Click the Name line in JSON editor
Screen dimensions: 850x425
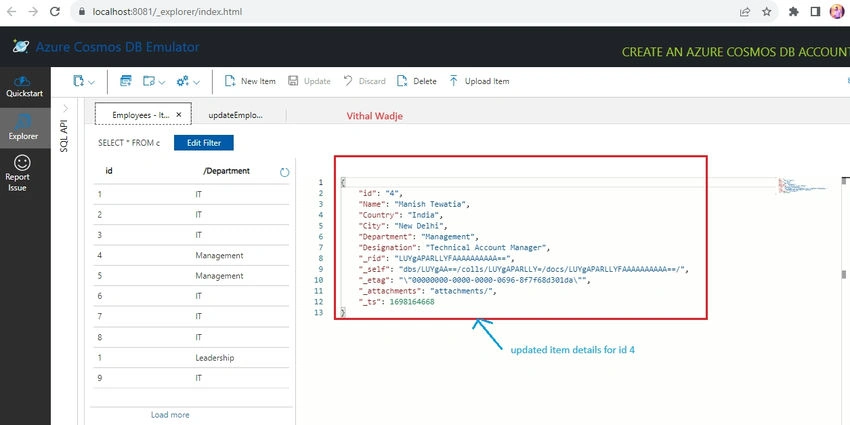414,204
